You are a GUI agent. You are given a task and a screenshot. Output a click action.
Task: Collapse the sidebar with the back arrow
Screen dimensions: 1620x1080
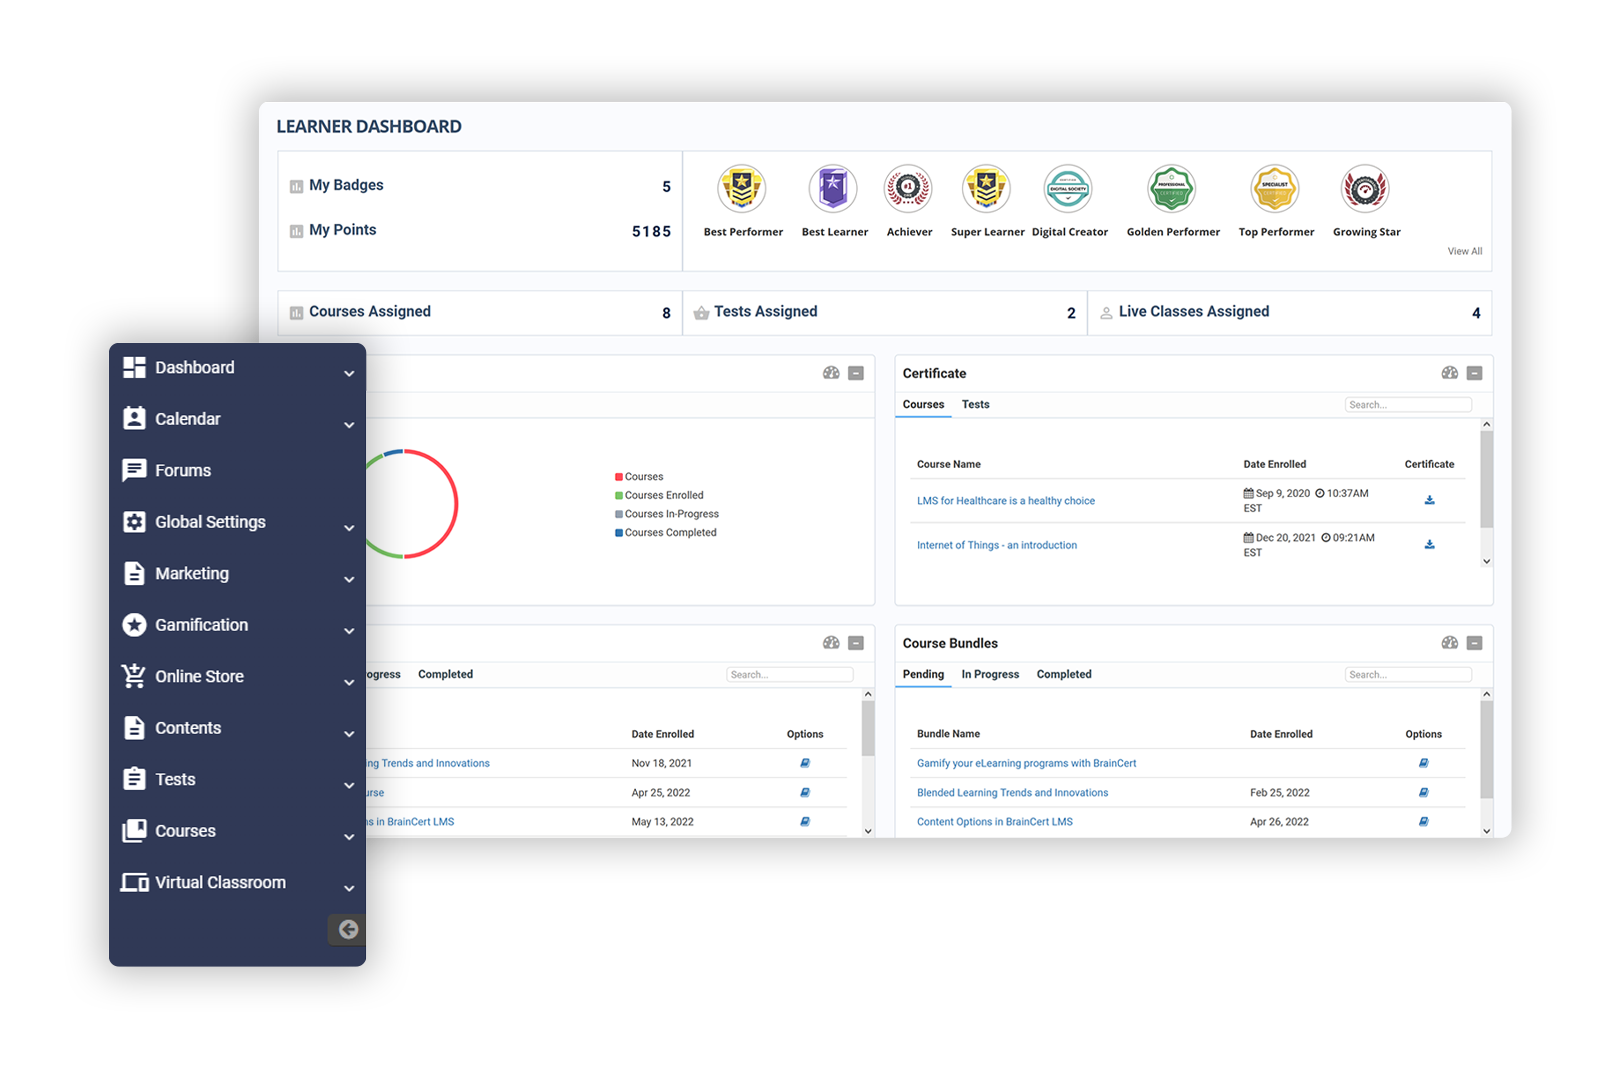pyautogui.click(x=347, y=930)
